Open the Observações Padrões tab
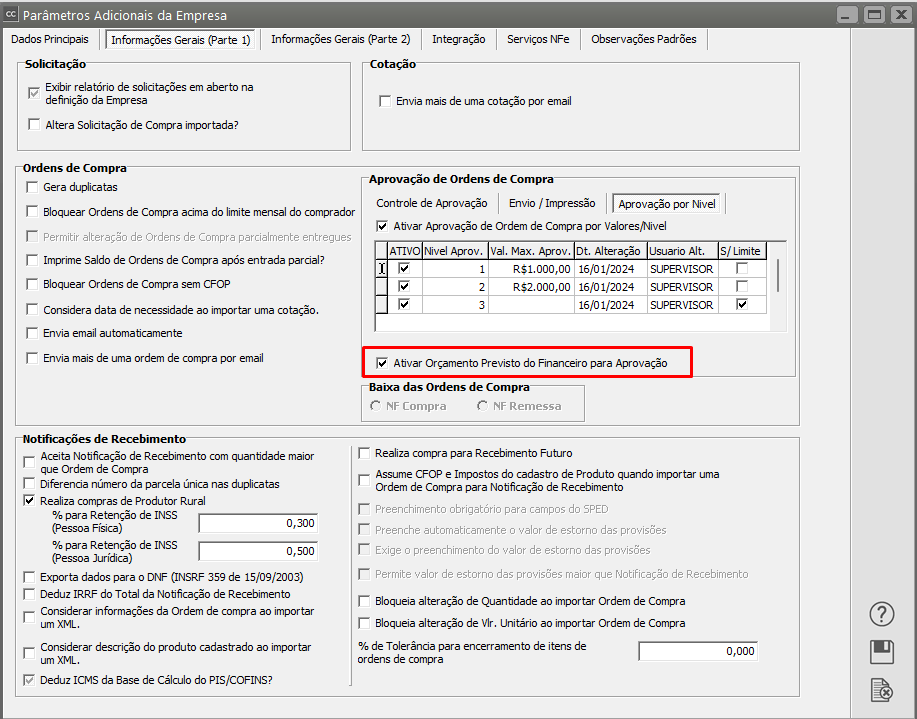The height and width of the screenshot is (719, 917). tap(644, 39)
